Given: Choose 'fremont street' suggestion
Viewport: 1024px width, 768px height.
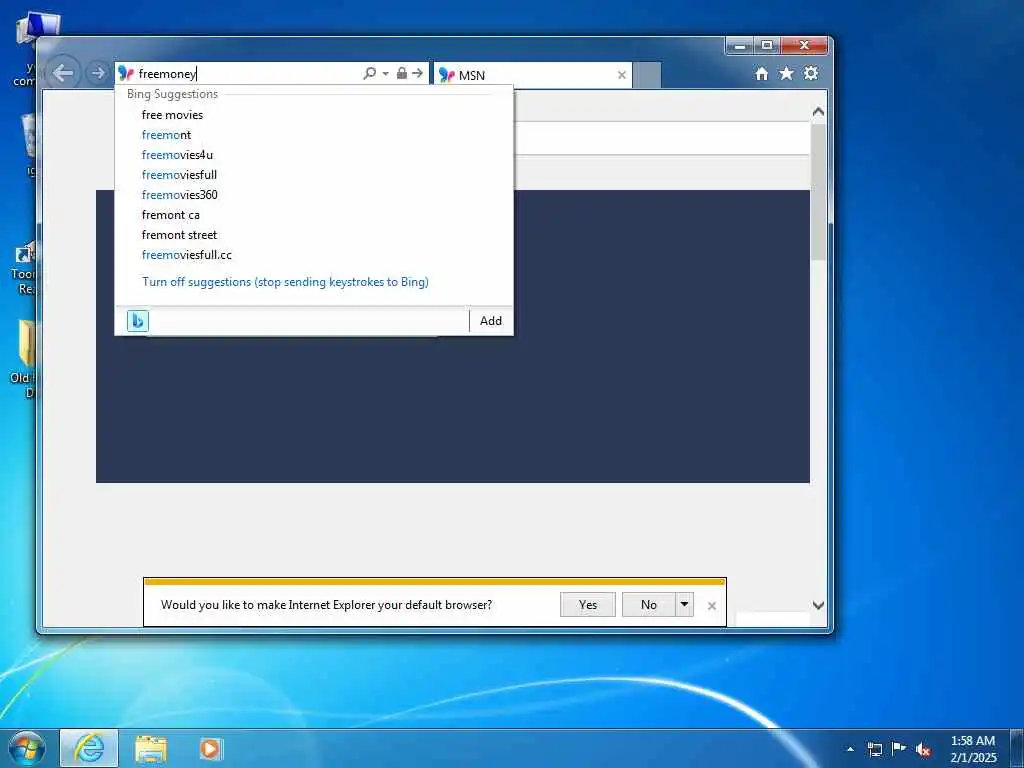Looking at the screenshot, I should 180,234.
